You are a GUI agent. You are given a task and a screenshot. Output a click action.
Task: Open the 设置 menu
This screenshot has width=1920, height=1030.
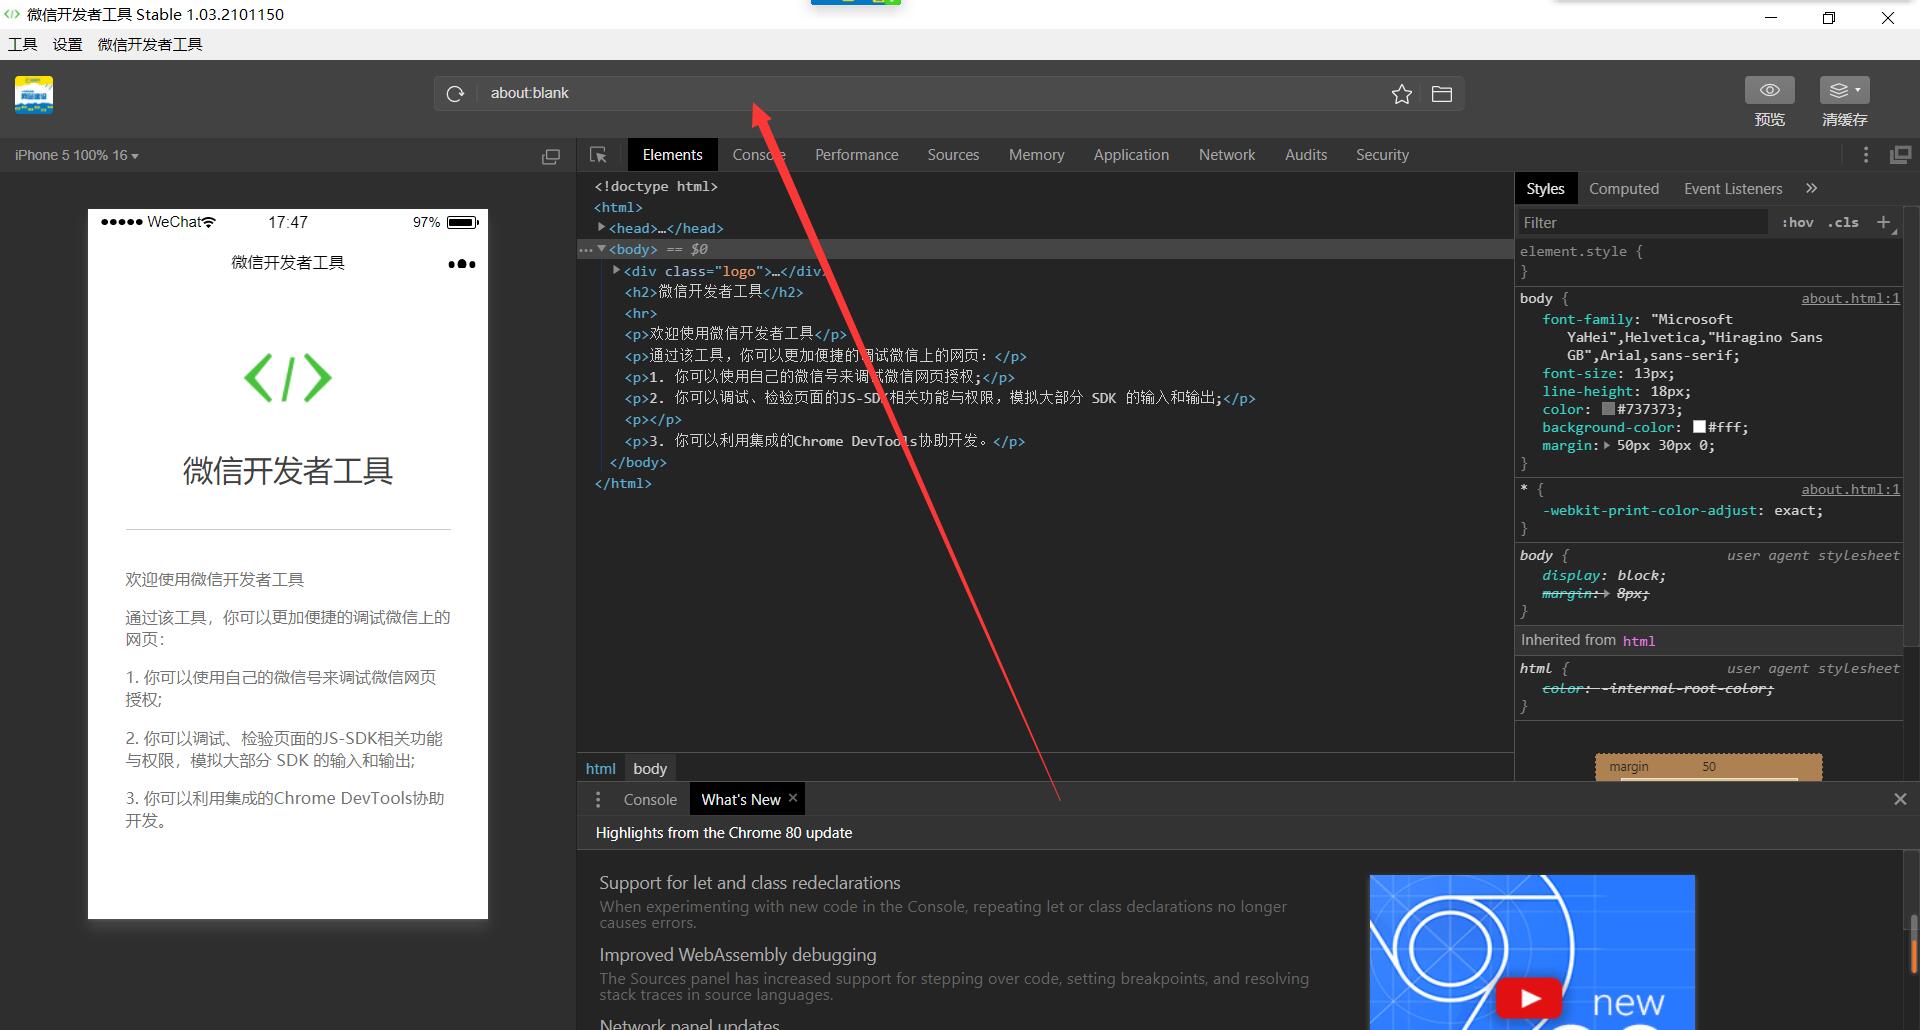pos(67,44)
